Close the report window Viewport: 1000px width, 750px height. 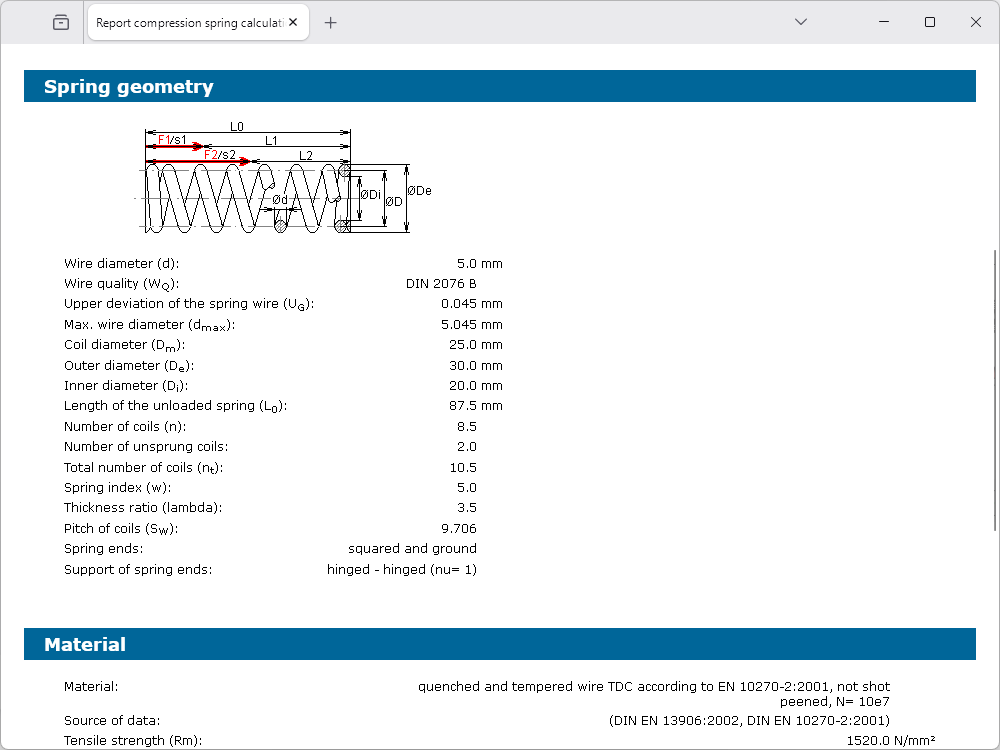coord(976,22)
